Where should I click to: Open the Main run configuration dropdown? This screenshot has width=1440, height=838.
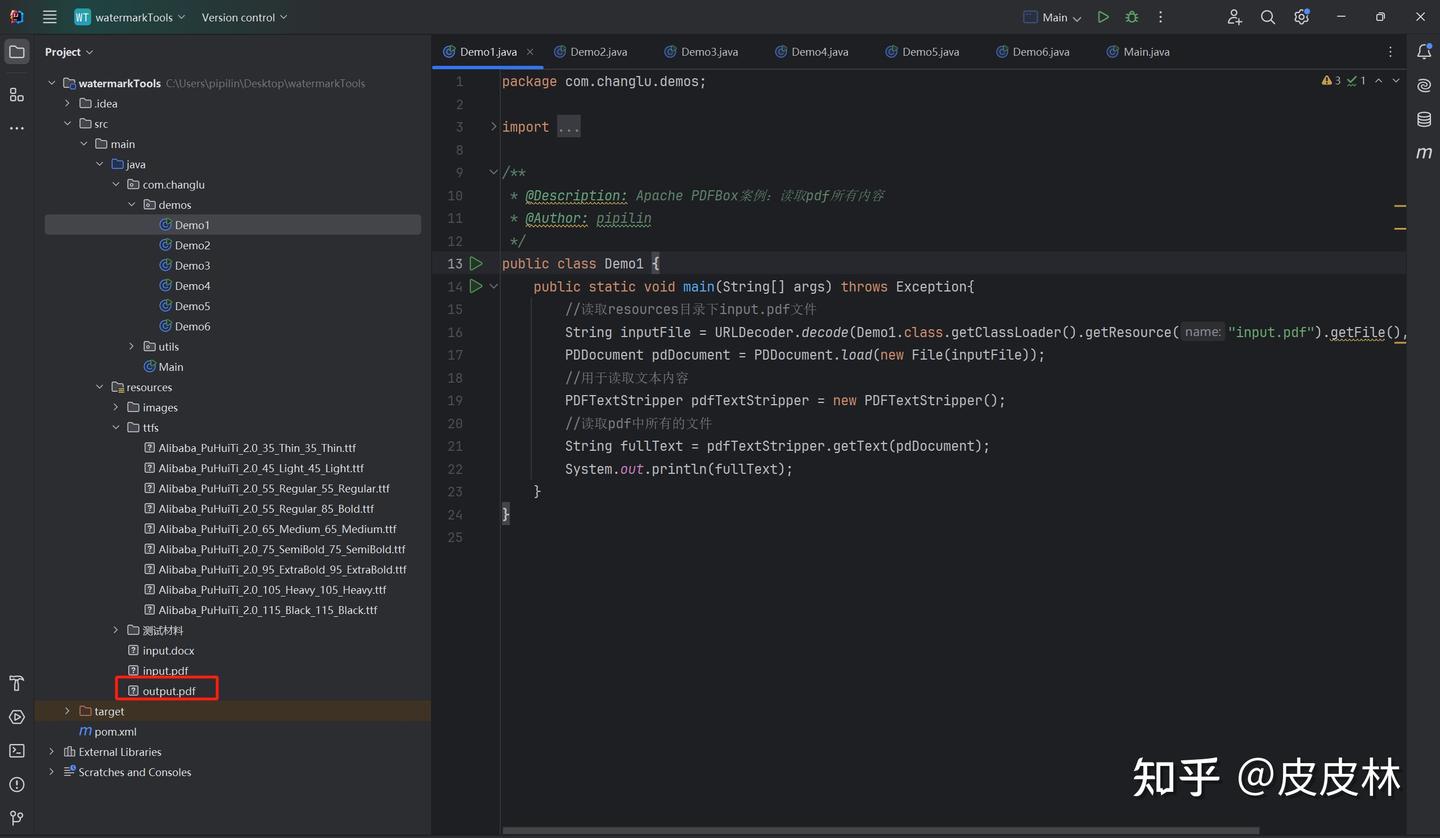(1054, 17)
